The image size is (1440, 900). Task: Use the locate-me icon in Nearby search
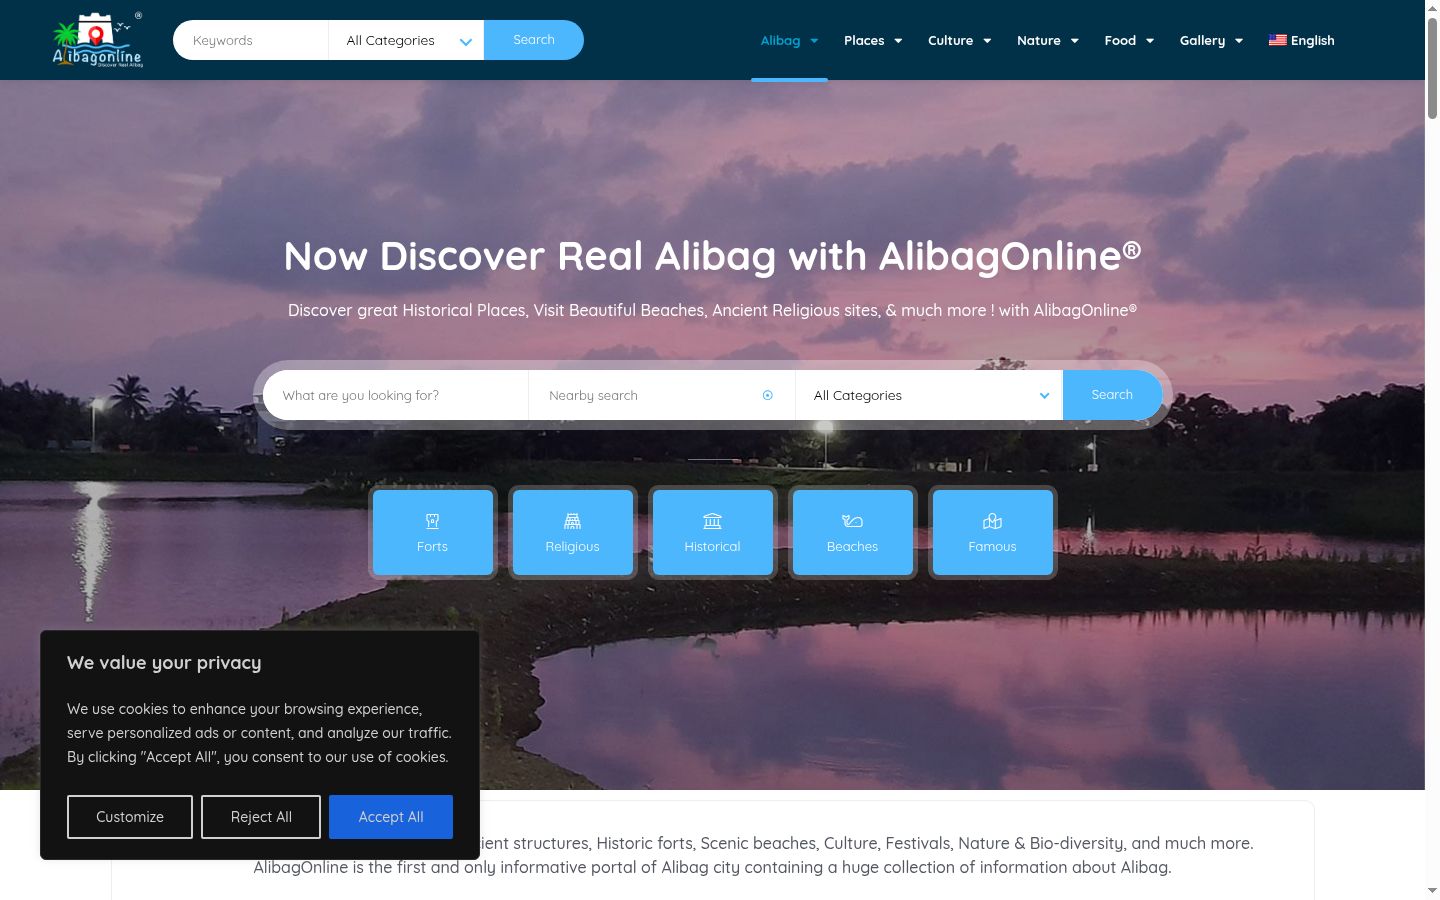tap(768, 395)
